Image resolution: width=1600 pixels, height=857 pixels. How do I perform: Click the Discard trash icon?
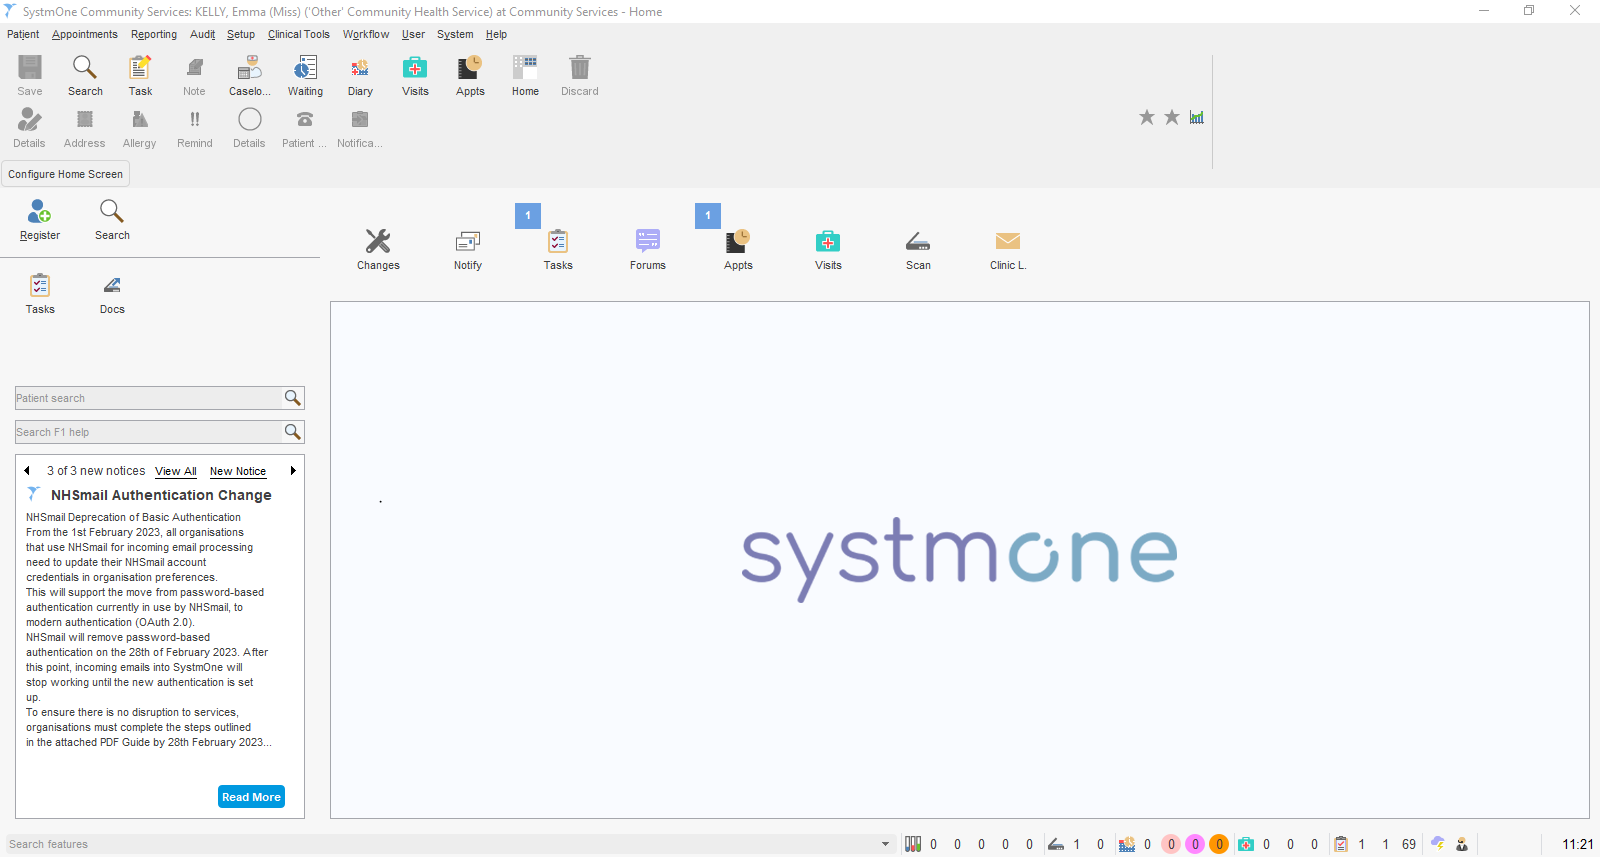(x=580, y=68)
